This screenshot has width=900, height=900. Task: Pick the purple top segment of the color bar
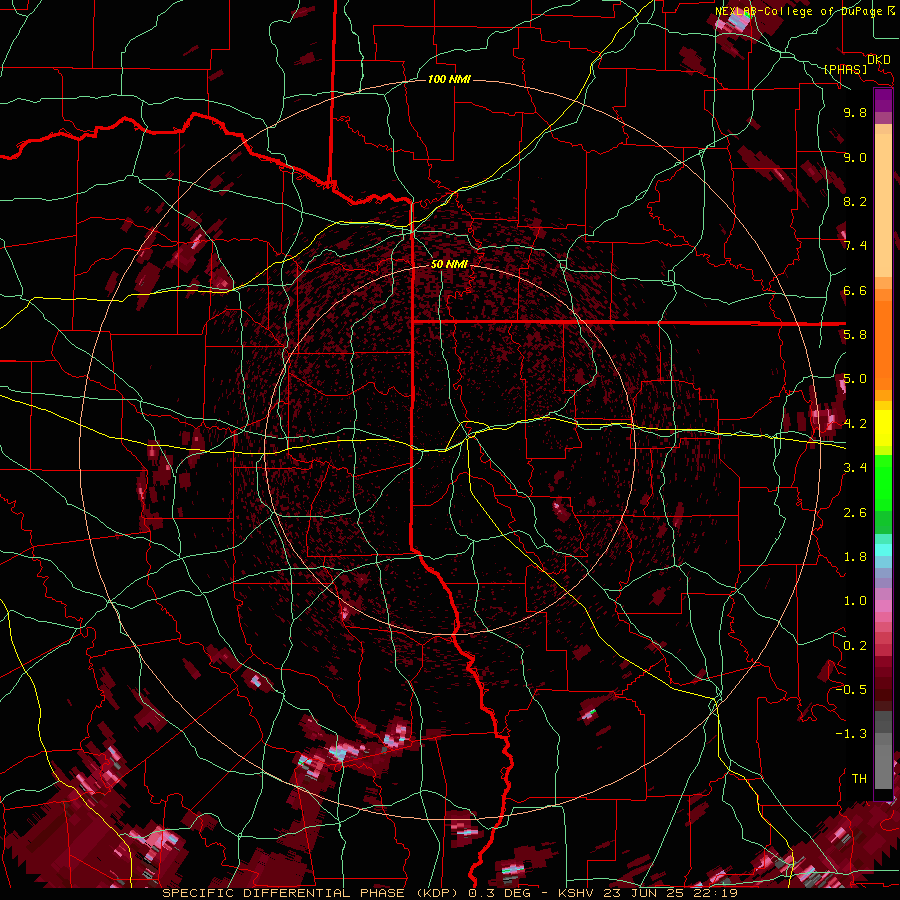tap(883, 100)
